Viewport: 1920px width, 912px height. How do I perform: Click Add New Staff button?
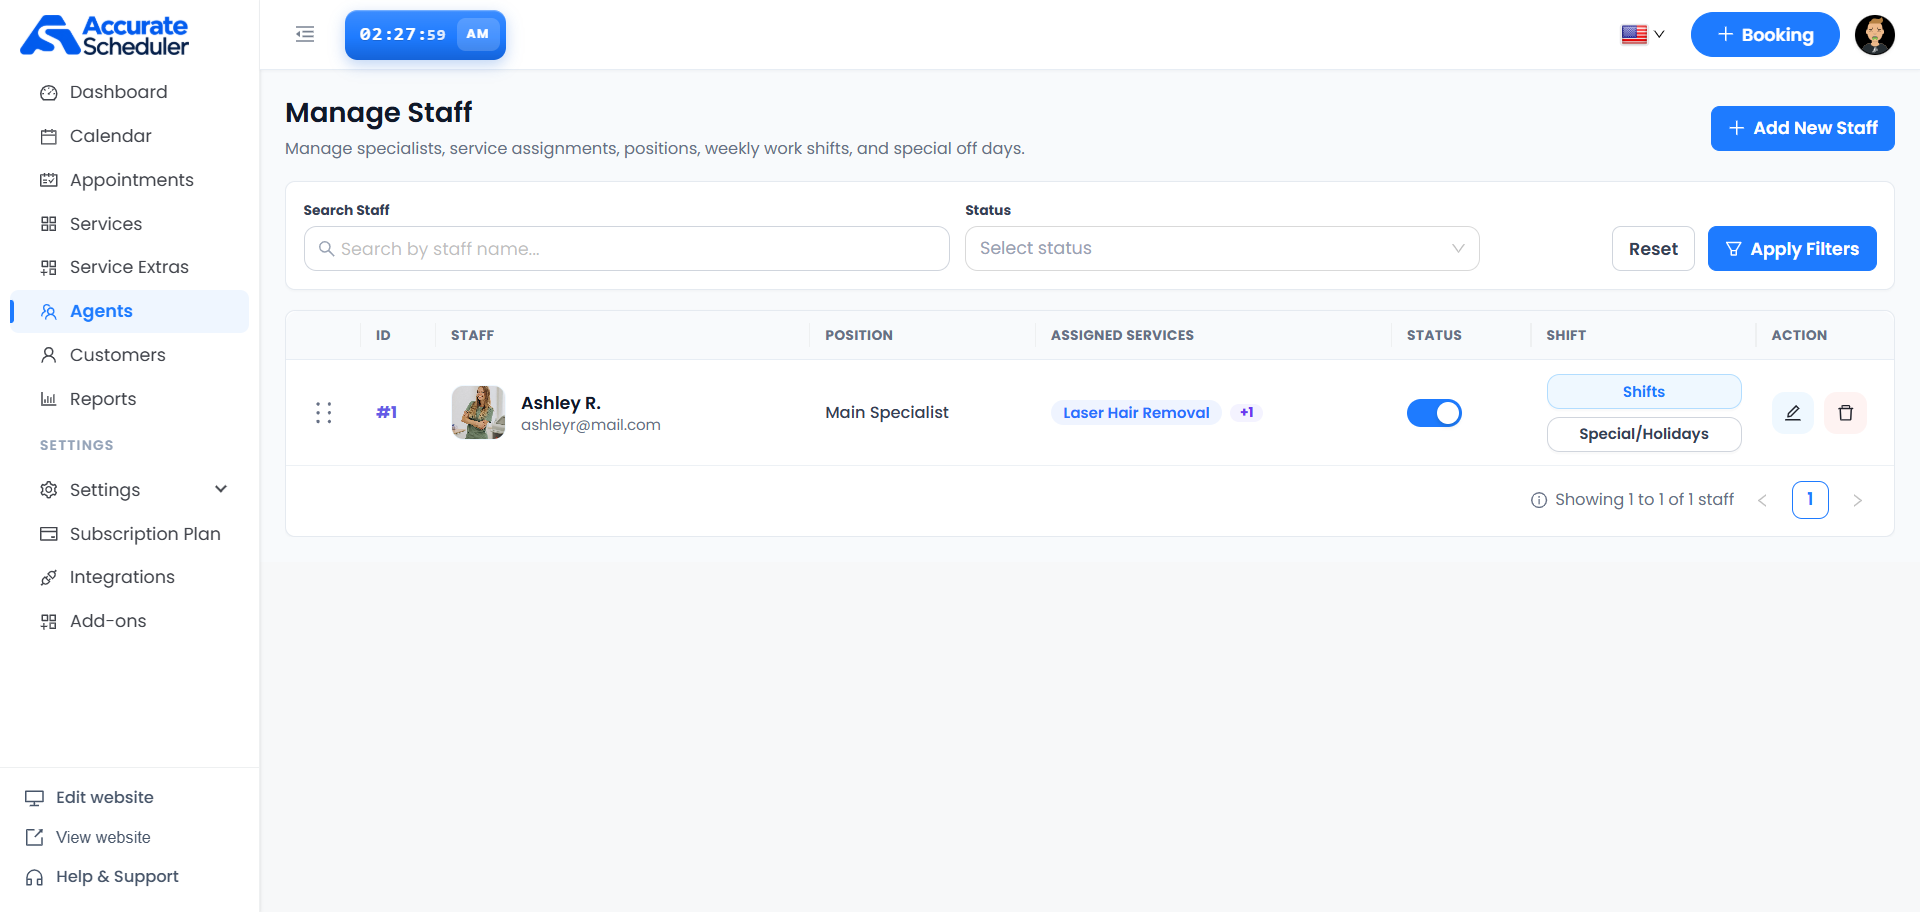1802,128
